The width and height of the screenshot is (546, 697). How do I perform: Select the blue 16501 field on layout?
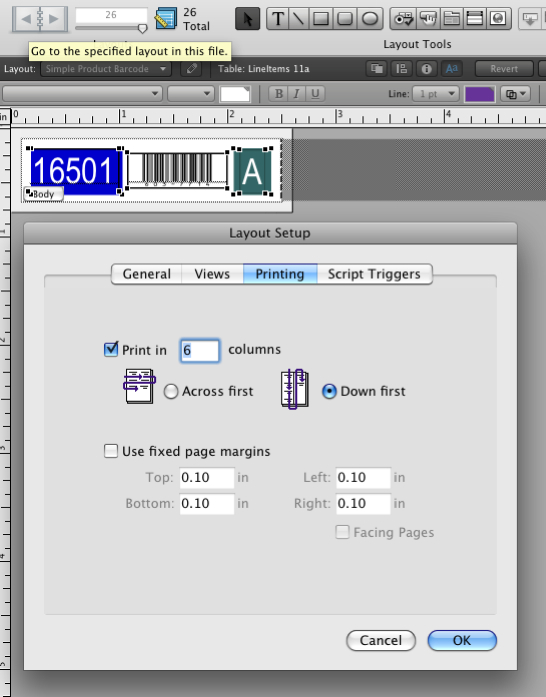pyautogui.click(x=75, y=171)
